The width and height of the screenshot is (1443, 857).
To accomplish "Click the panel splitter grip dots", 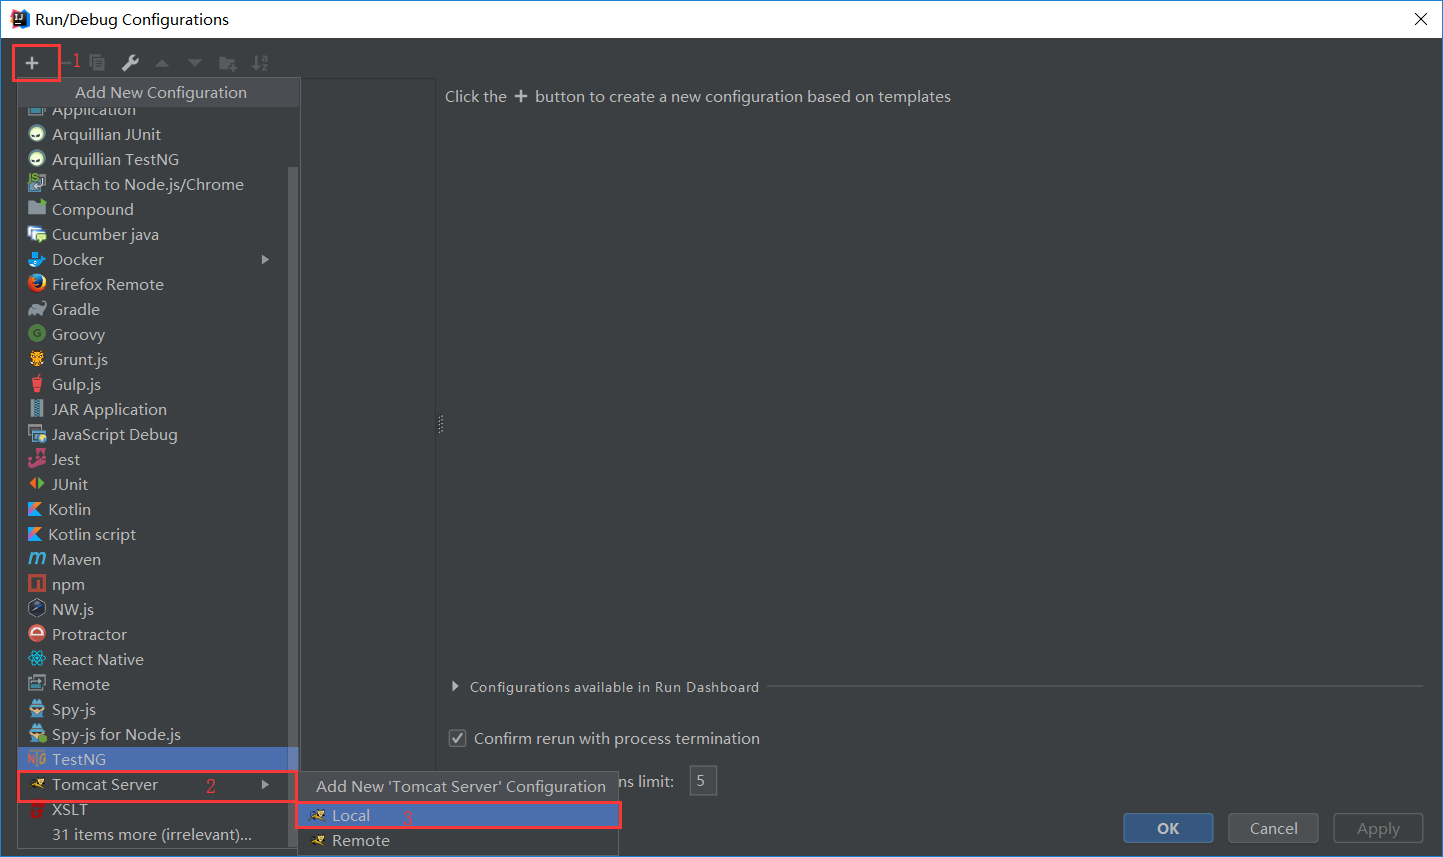I will pos(440,424).
